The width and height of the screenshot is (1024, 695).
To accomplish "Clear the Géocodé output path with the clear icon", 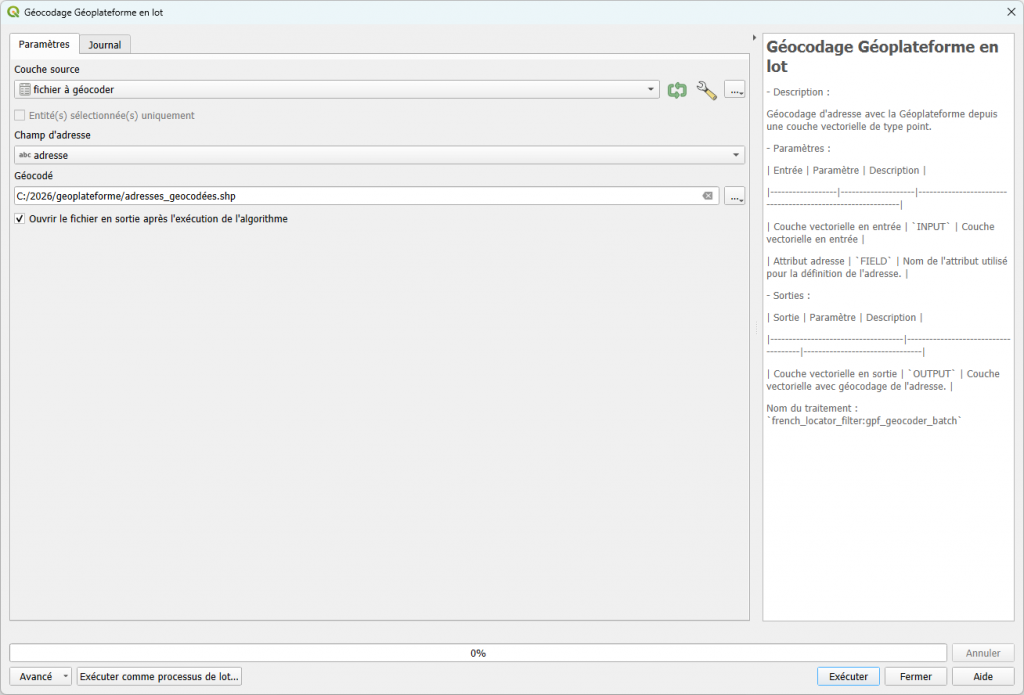I will click(x=708, y=196).
